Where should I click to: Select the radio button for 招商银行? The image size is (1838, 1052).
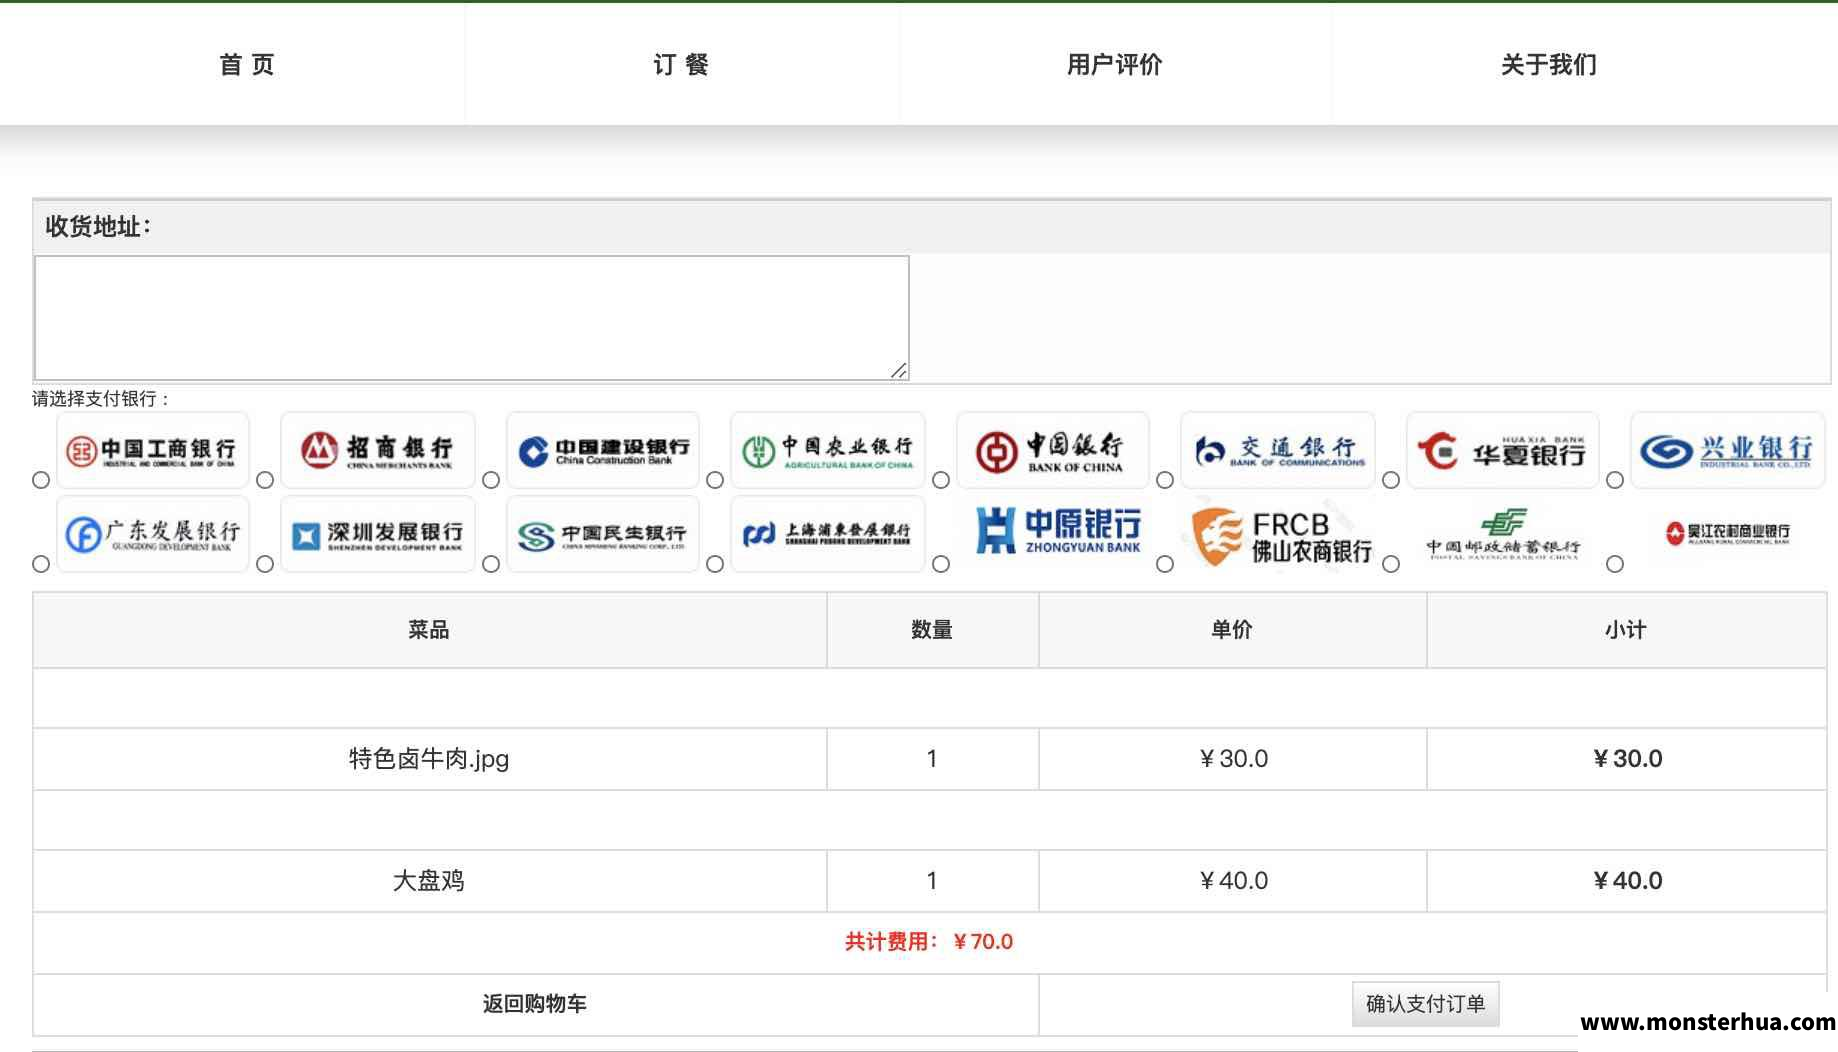tap(265, 480)
